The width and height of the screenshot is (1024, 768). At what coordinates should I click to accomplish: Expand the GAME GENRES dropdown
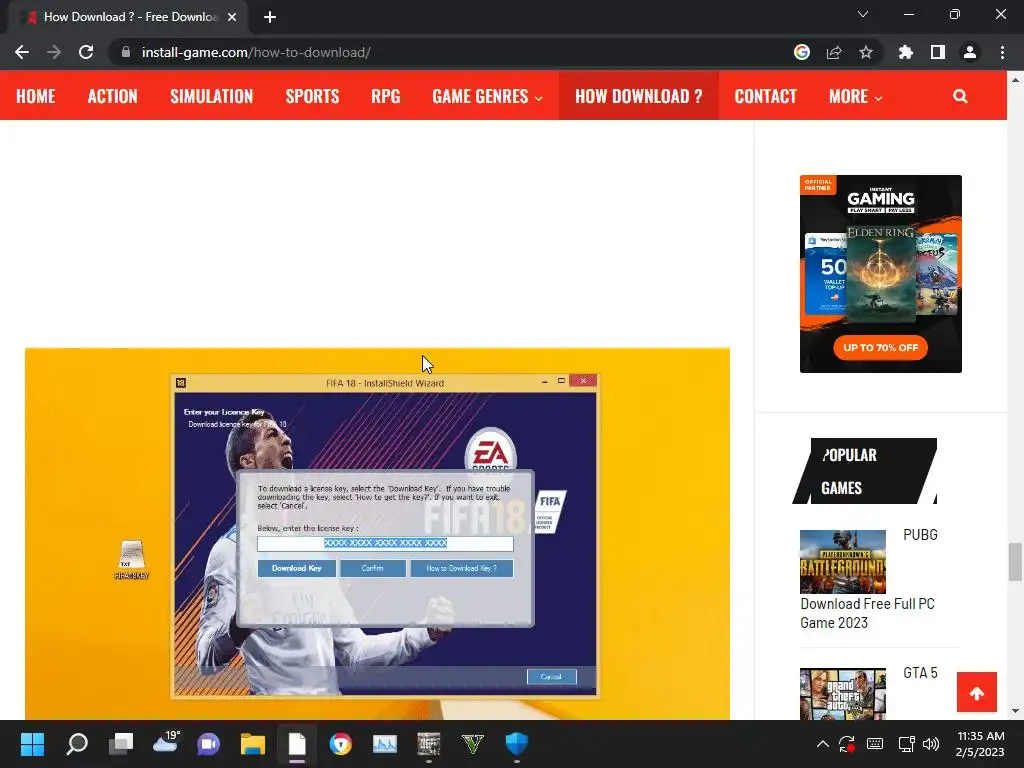pos(487,96)
